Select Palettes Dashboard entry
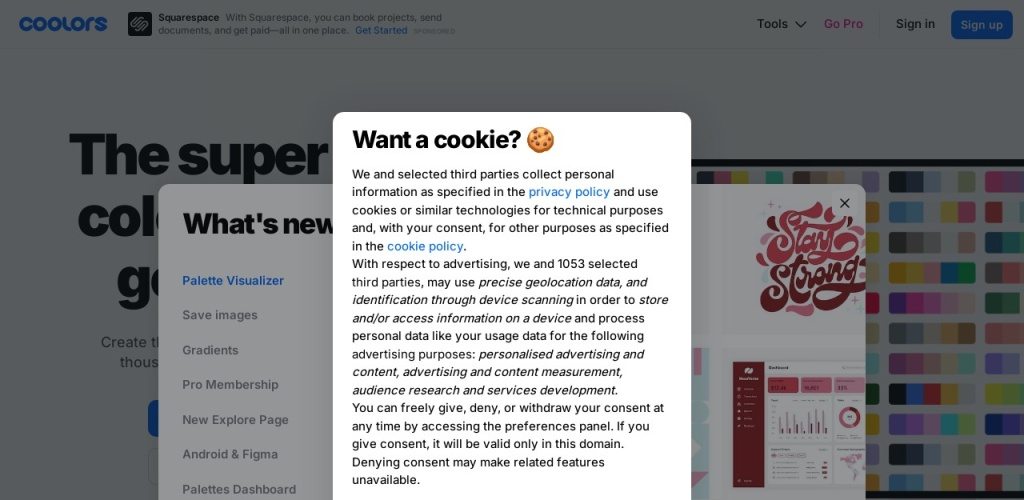Screen dimensions: 1024x500 pyautogui.click(x=239, y=489)
